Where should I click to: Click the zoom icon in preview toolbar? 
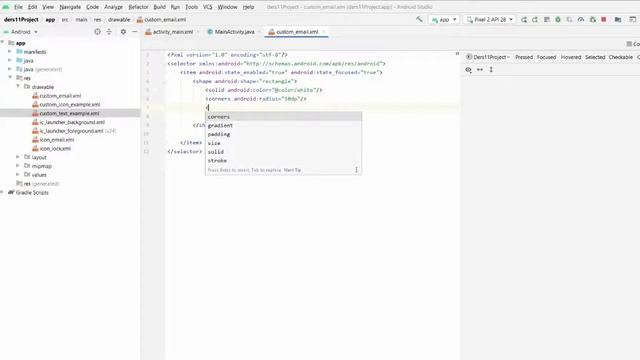click(468, 70)
